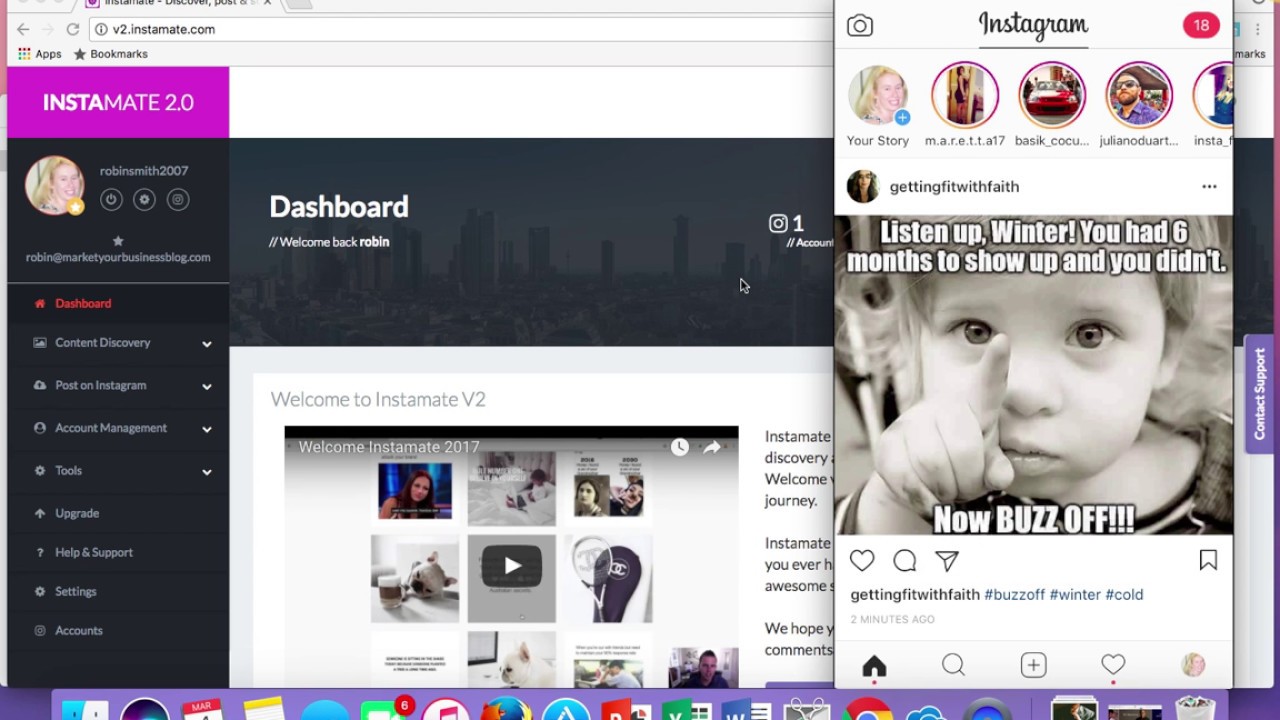Click the #winter hashtag
Viewport: 1280px width, 720px height.
[x=1075, y=594]
